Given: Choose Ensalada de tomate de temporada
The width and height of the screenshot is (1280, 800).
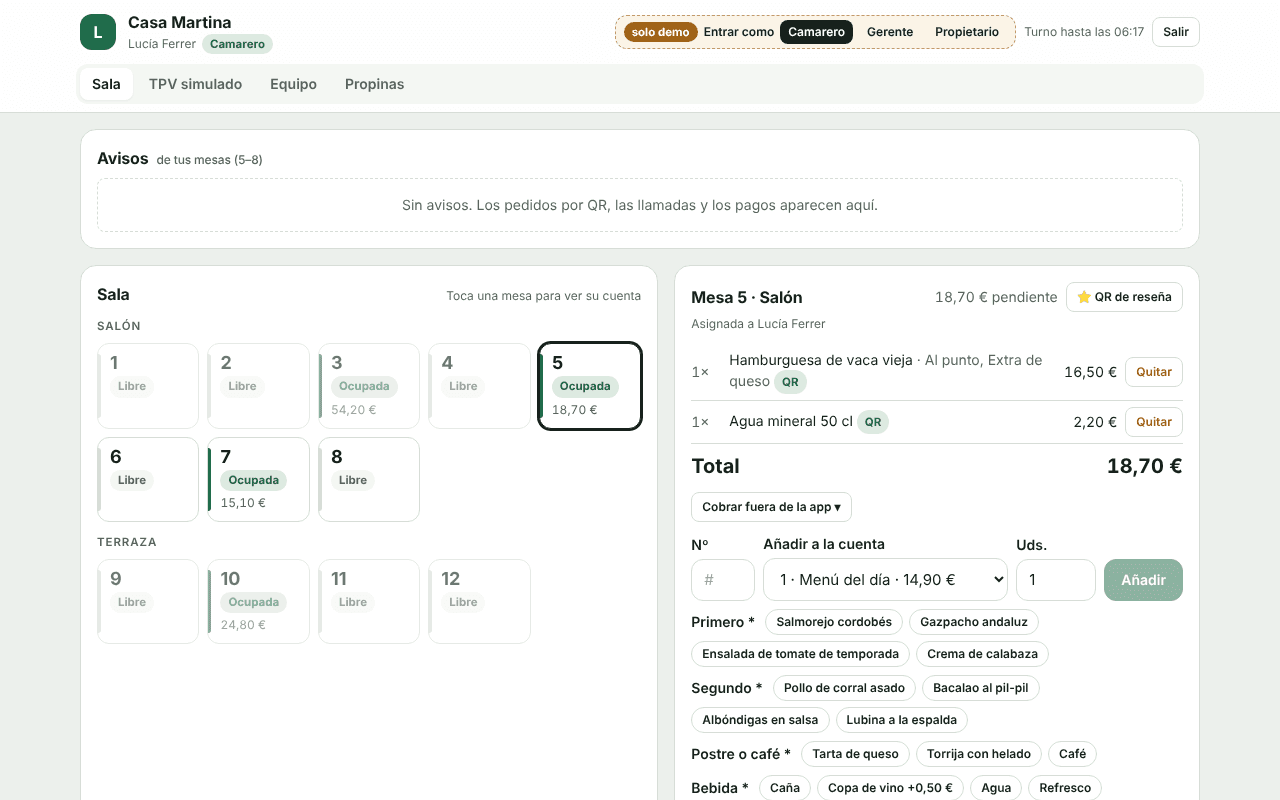Looking at the screenshot, I should tap(800, 654).
